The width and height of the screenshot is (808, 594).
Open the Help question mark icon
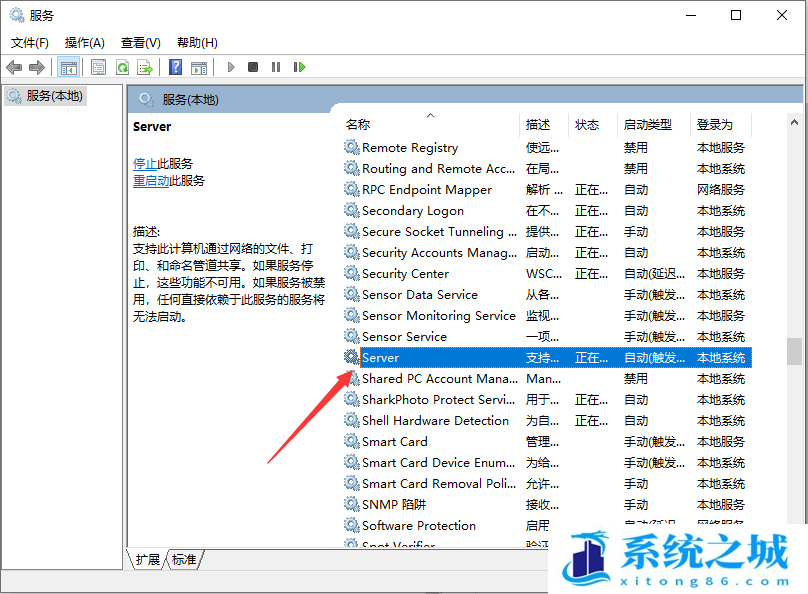(x=176, y=67)
